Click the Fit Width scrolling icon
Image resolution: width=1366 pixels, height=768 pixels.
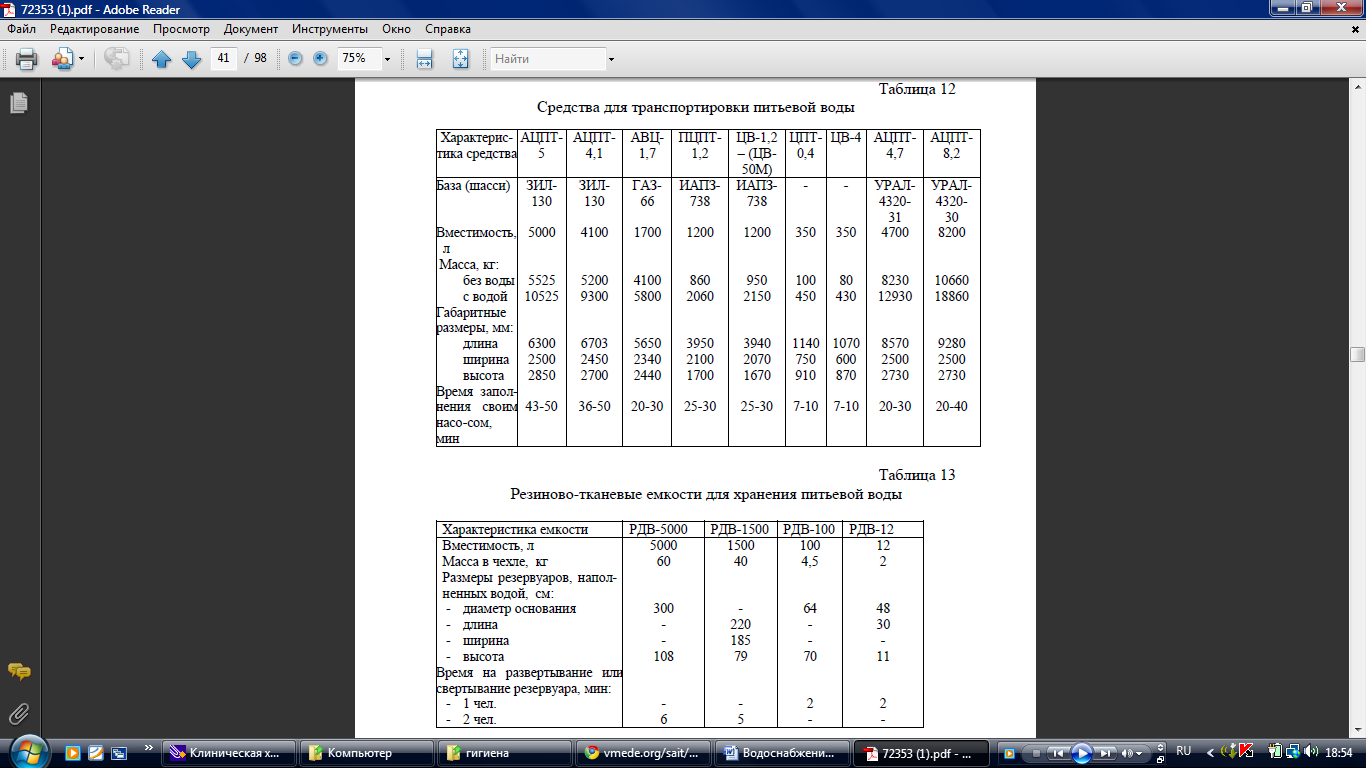tap(424, 59)
